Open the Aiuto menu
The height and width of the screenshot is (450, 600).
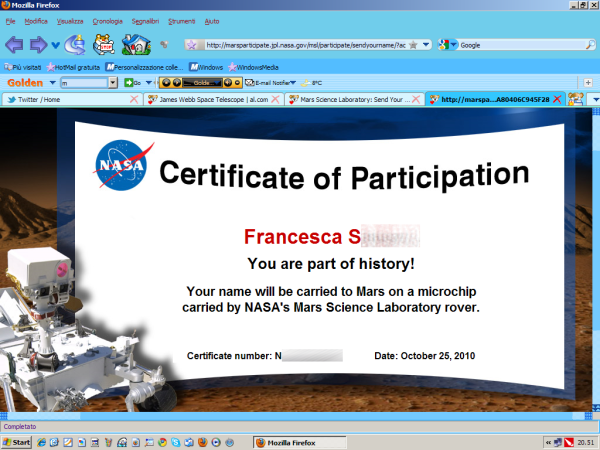coord(212,21)
